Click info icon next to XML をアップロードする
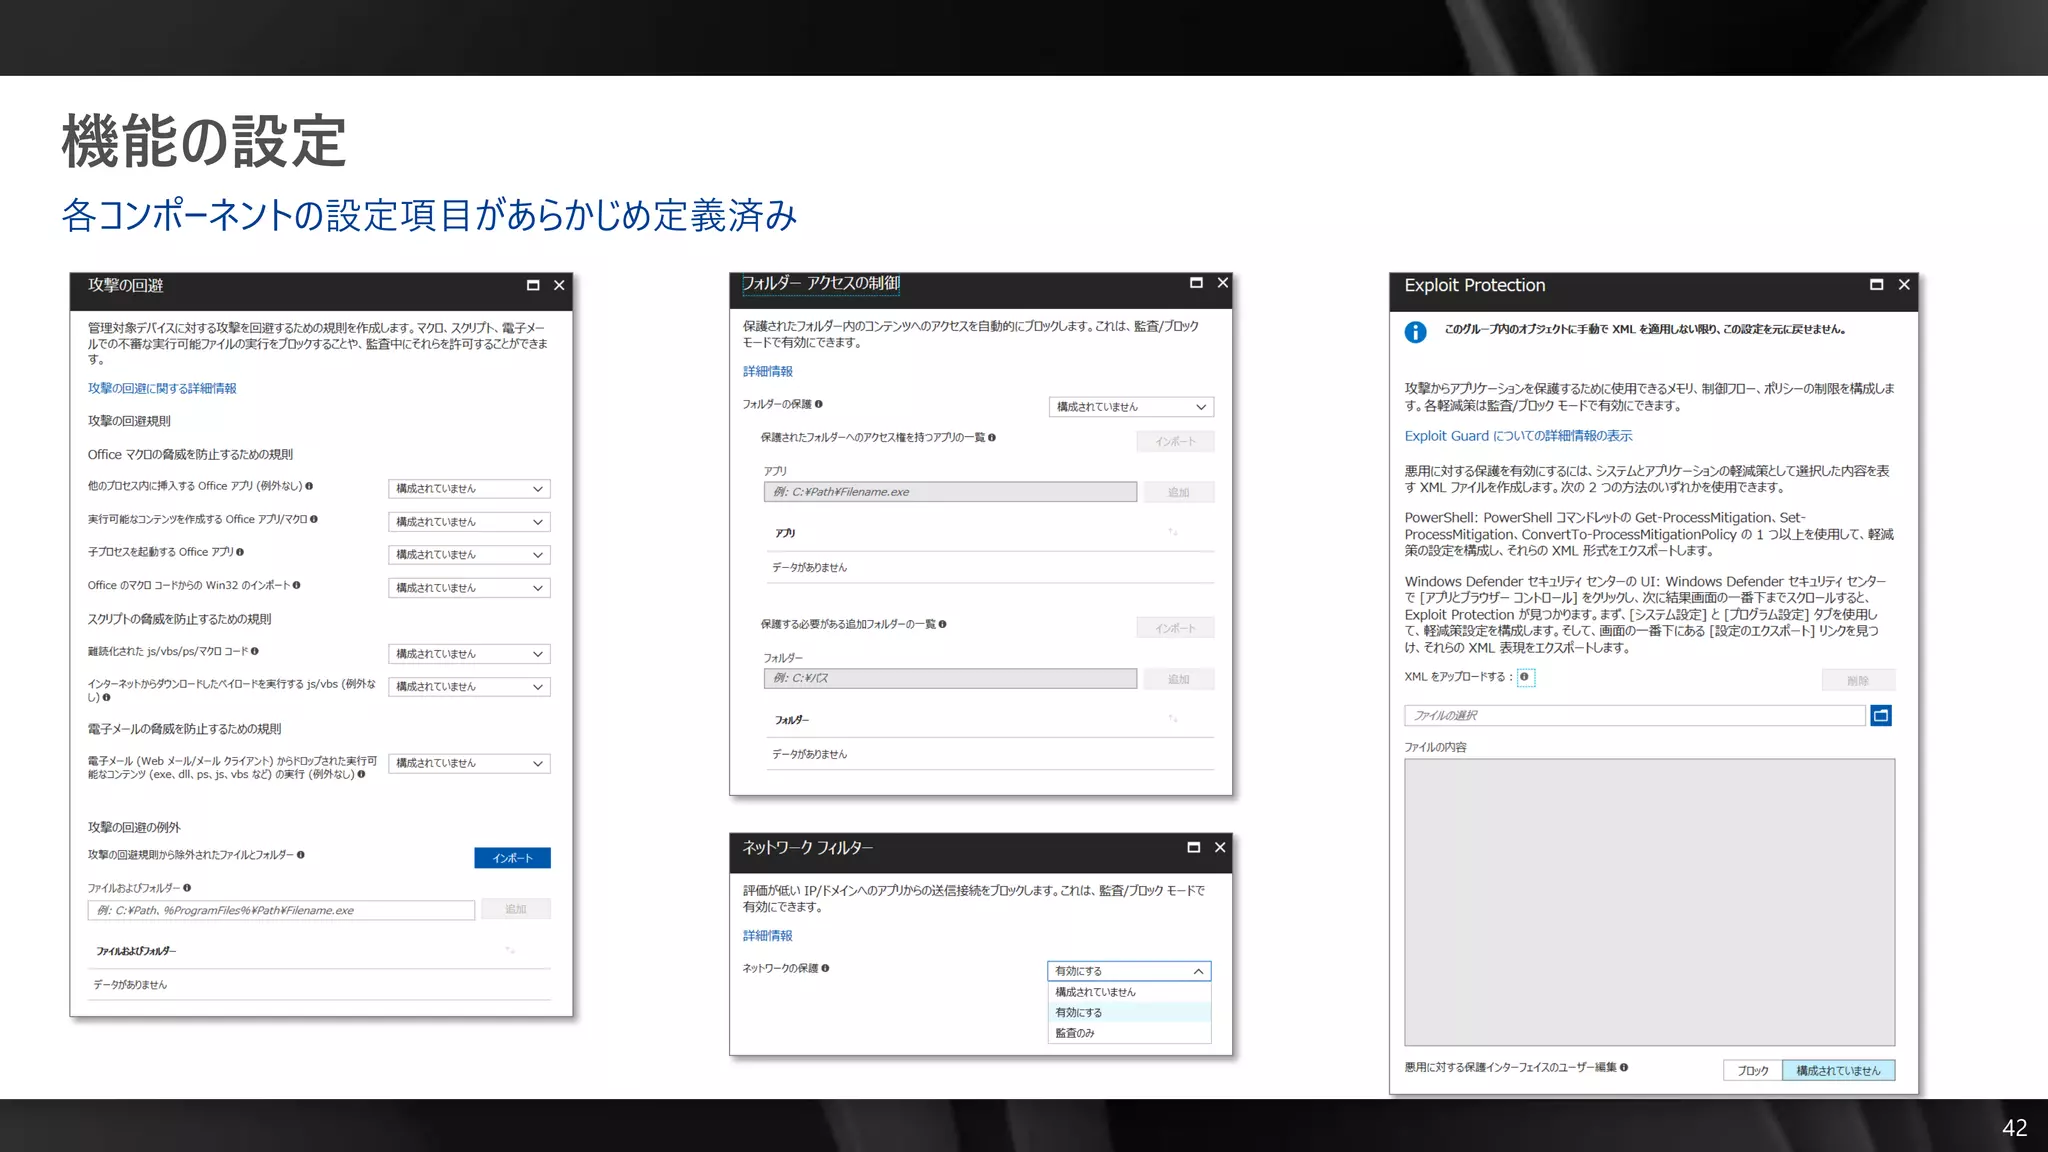The image size is (2048, 1152). coord(1524,677)
